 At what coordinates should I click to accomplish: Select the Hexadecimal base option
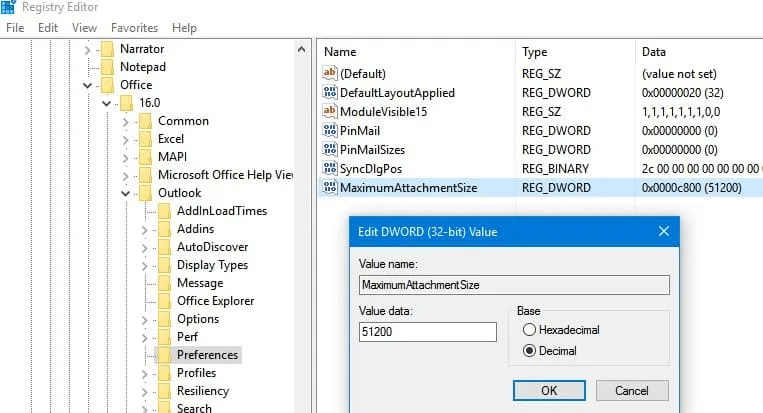[528, 329]
